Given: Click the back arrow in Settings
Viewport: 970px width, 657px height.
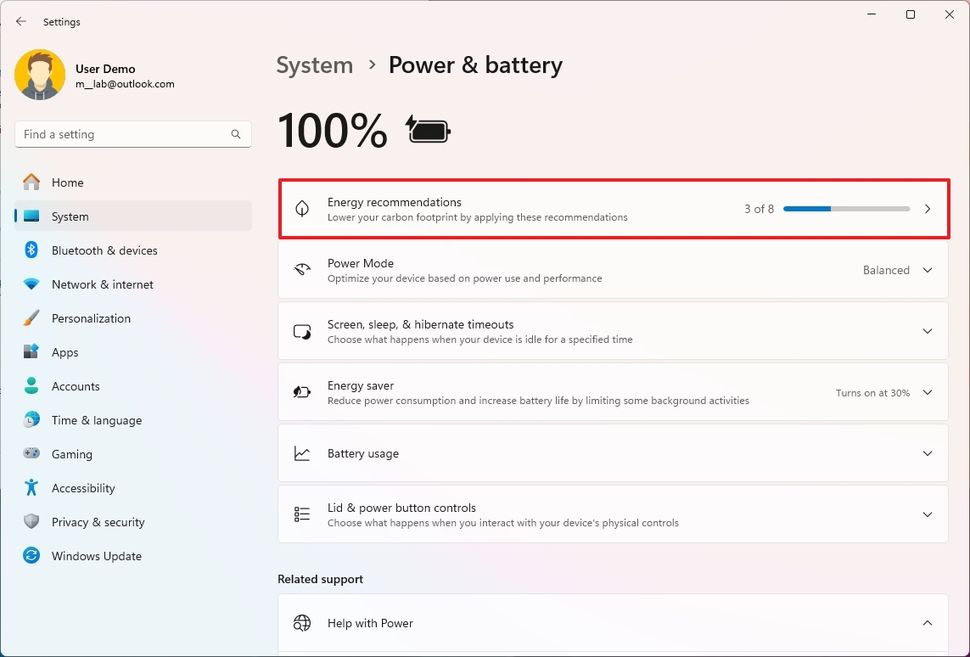Looking at the screenshot, I should [20, 21].
